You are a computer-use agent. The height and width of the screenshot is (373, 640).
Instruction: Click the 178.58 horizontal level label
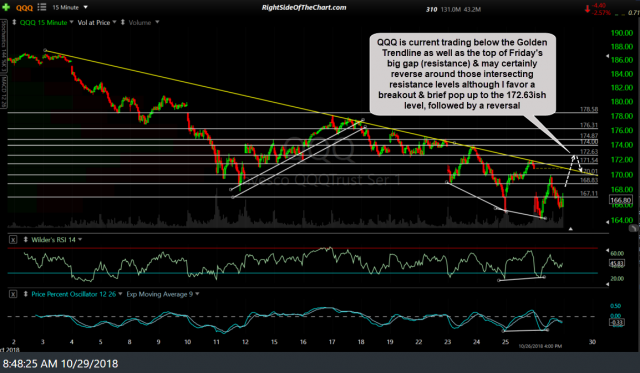(x=589, y=109)
